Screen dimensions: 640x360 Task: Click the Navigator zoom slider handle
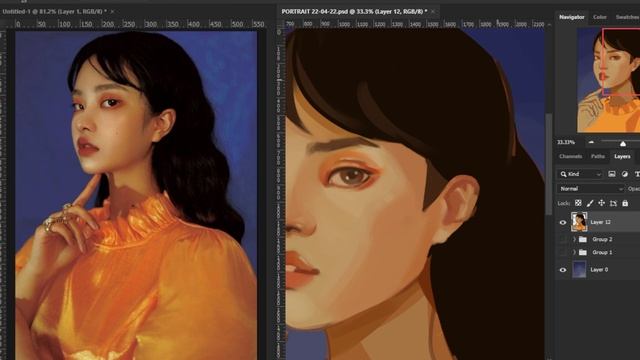[x=623, y=143]
